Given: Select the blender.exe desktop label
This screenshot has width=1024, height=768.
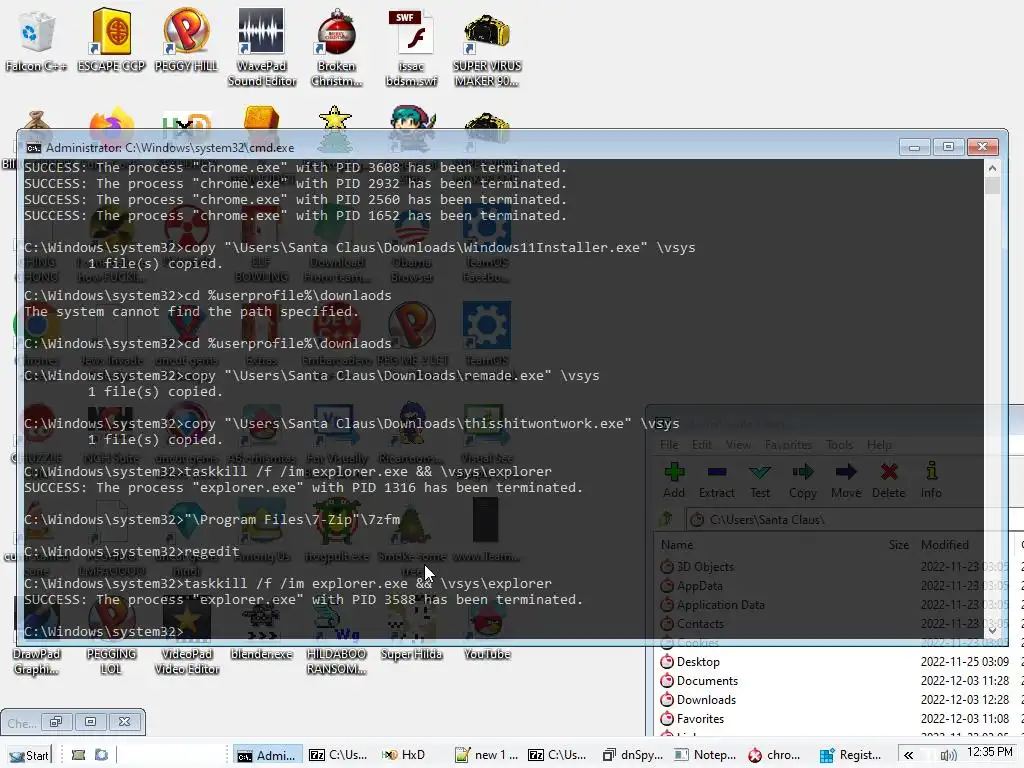Looking at the screenshot, I should point(261,654).
